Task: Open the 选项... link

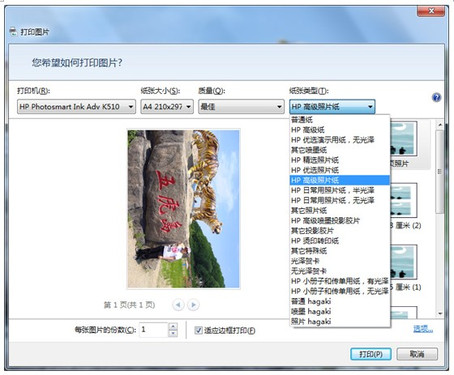Action: 423,329
